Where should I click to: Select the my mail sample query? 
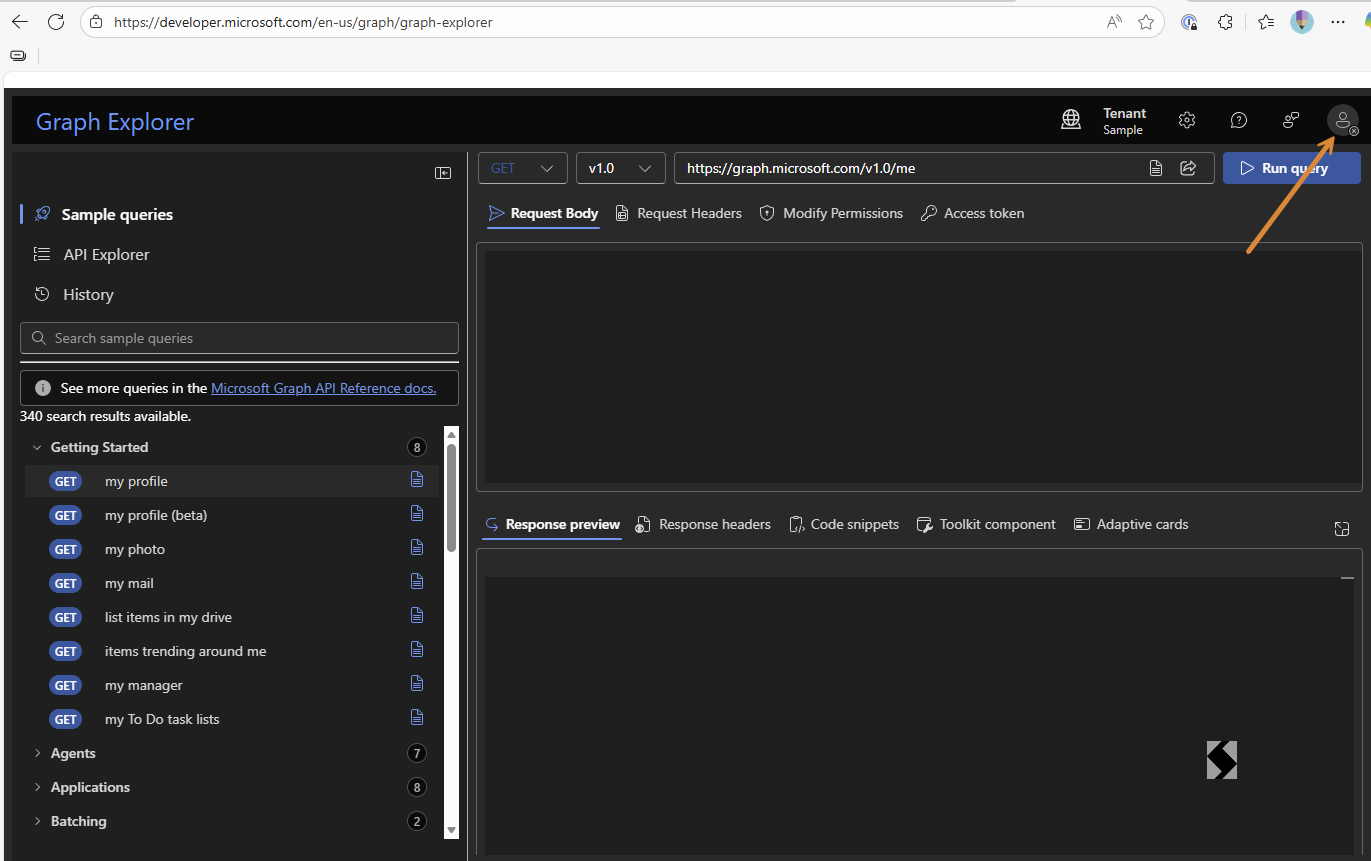point(232,583)
